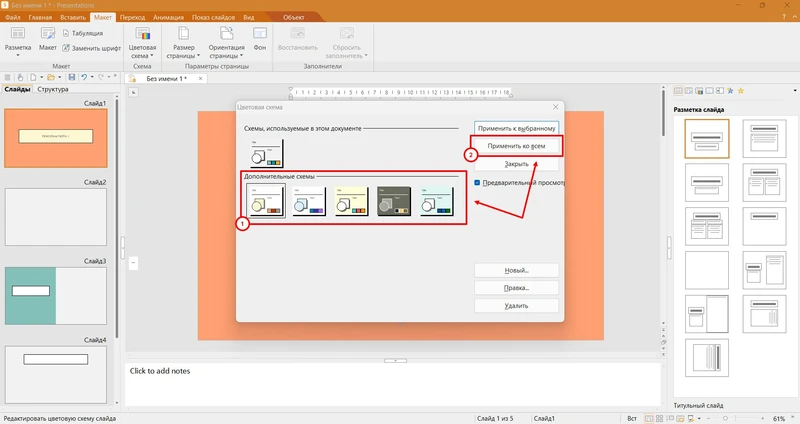Viewport: 800px width, 424px height.
Task: Click the 61% zoom level
Action: click(779, 418)
